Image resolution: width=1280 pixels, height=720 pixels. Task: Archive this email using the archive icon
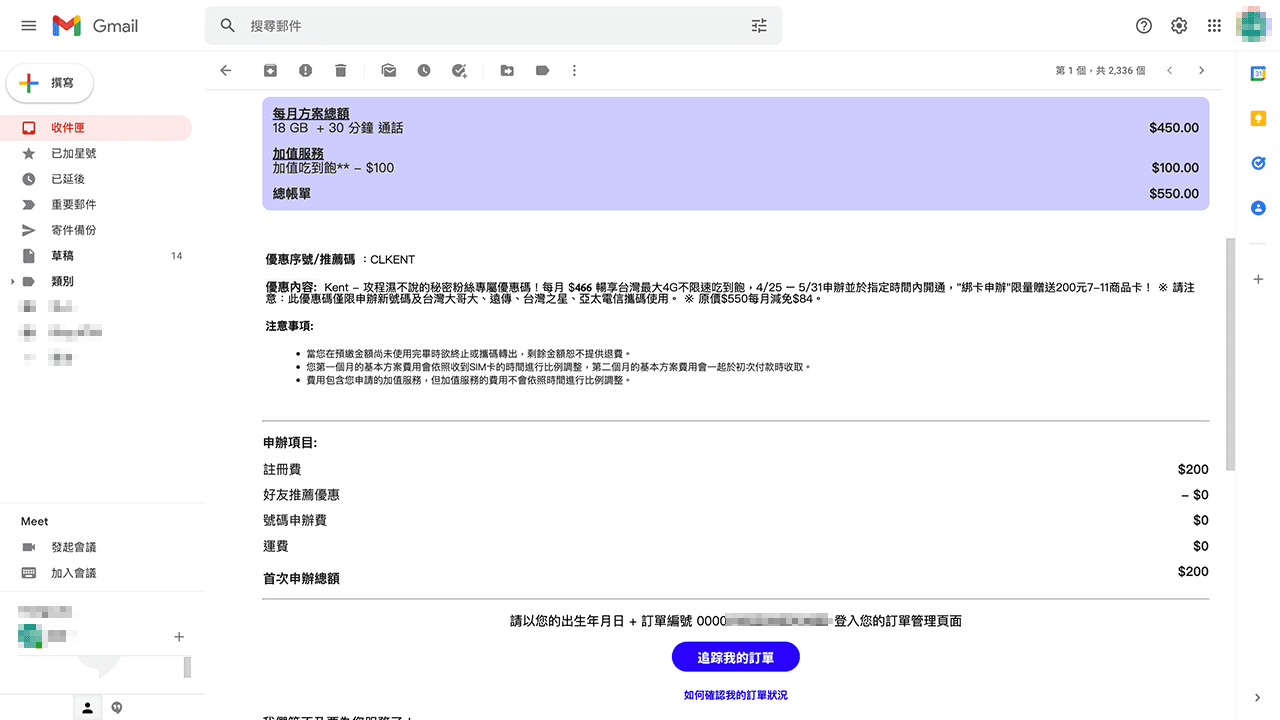pos(270,70)
